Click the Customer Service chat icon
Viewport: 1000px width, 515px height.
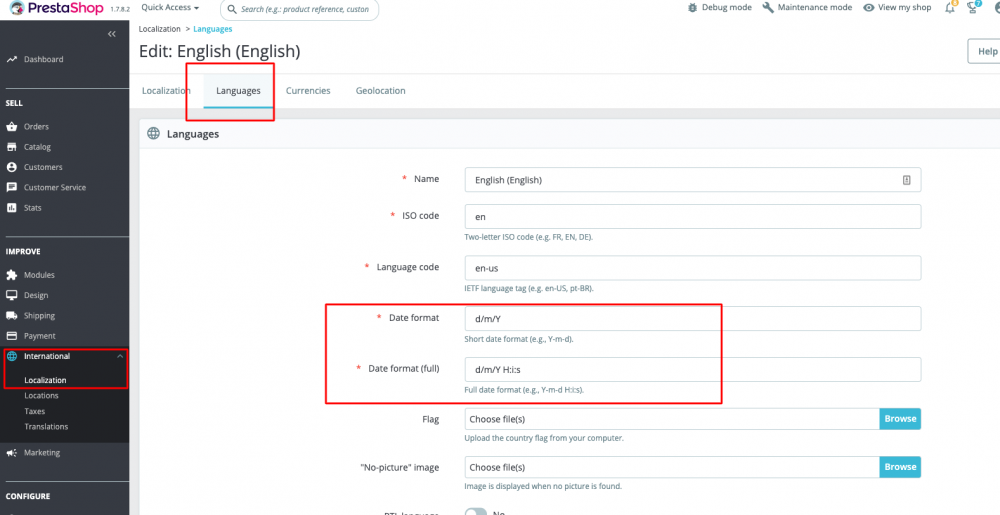pyautogui.click(x=11, y=187)
